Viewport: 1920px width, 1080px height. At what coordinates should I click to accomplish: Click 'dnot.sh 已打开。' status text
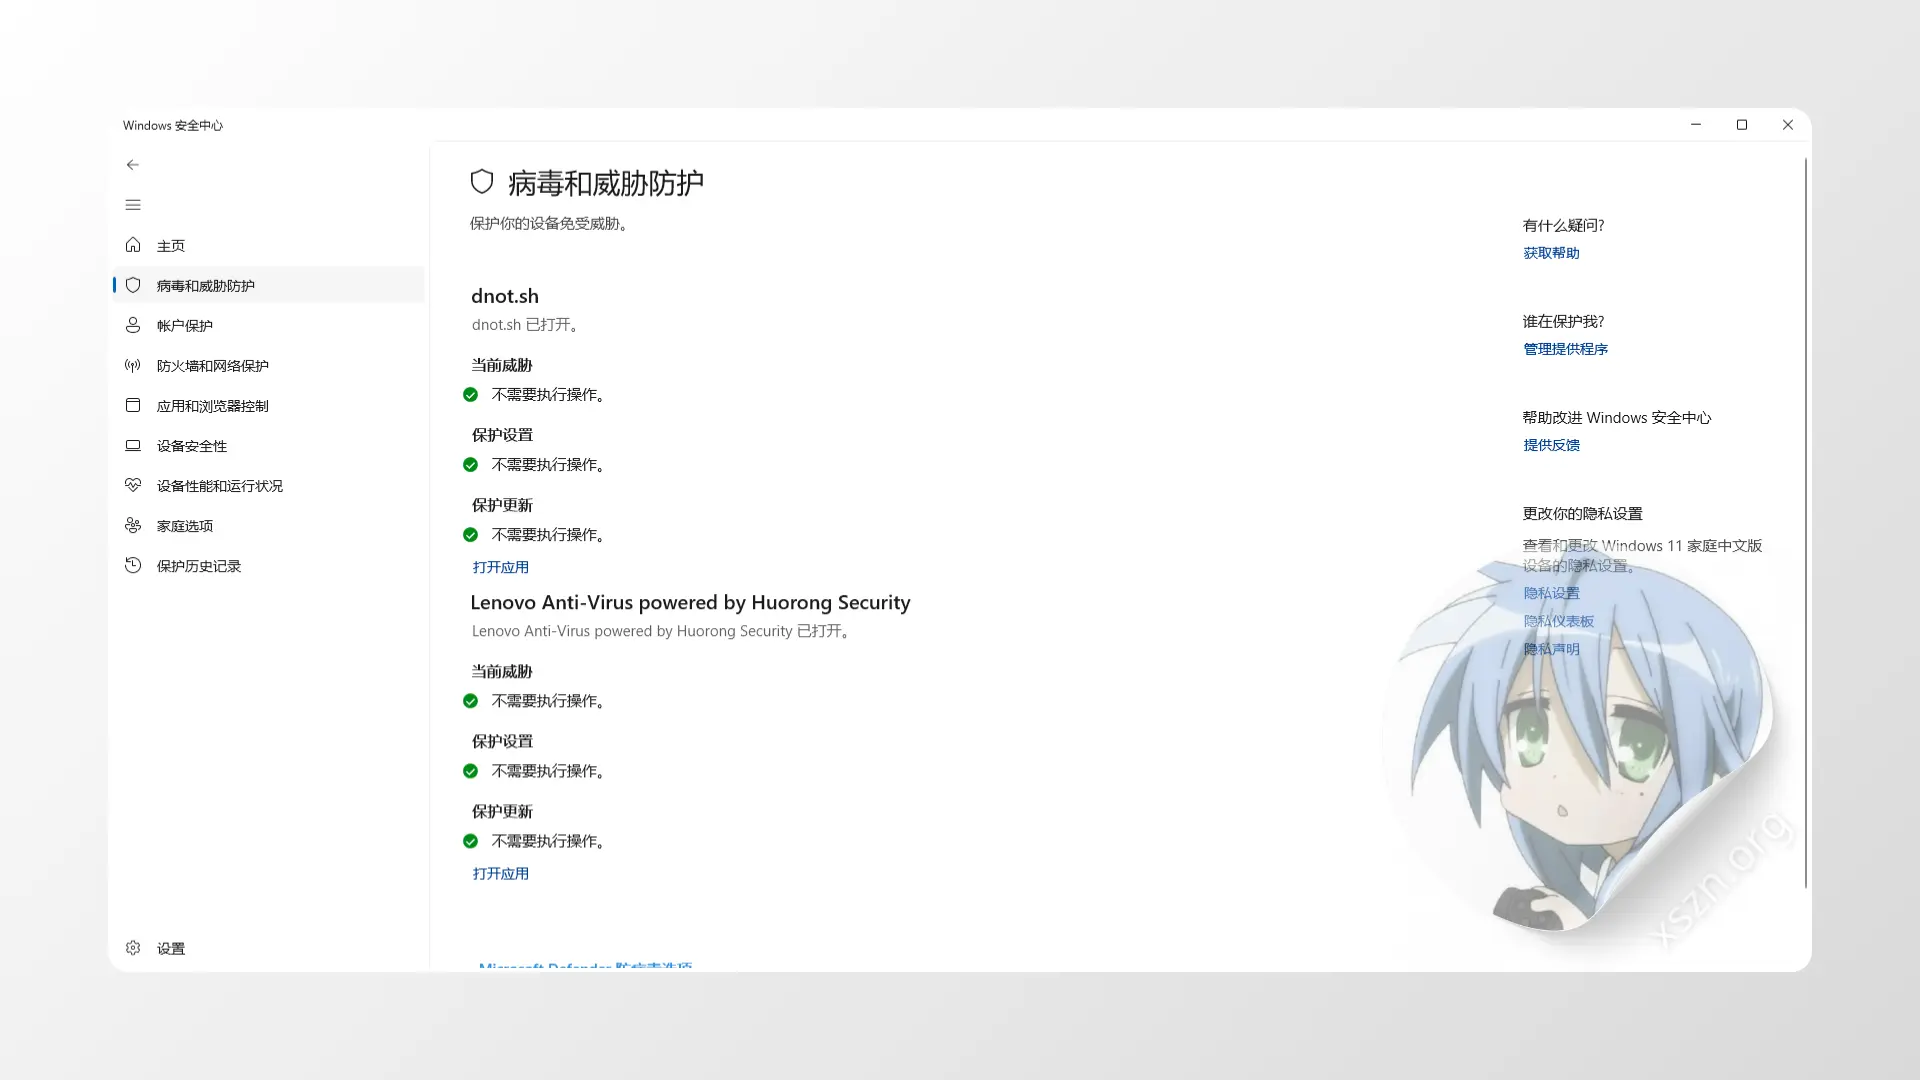[x=526, y=325]
